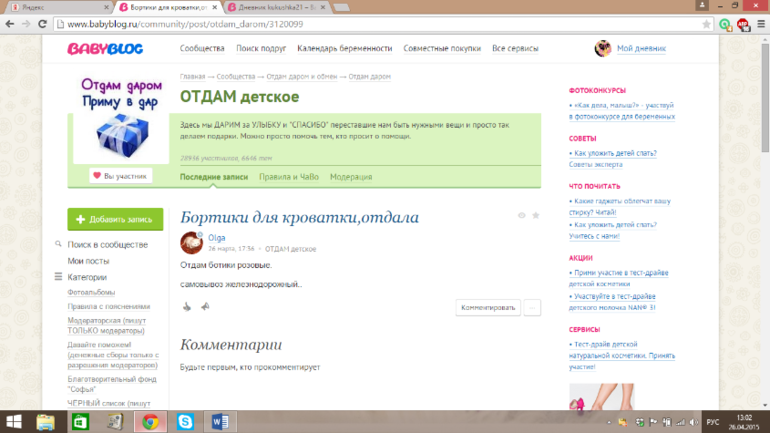Open Olga's profile avatar

click(x=191, y=242)
